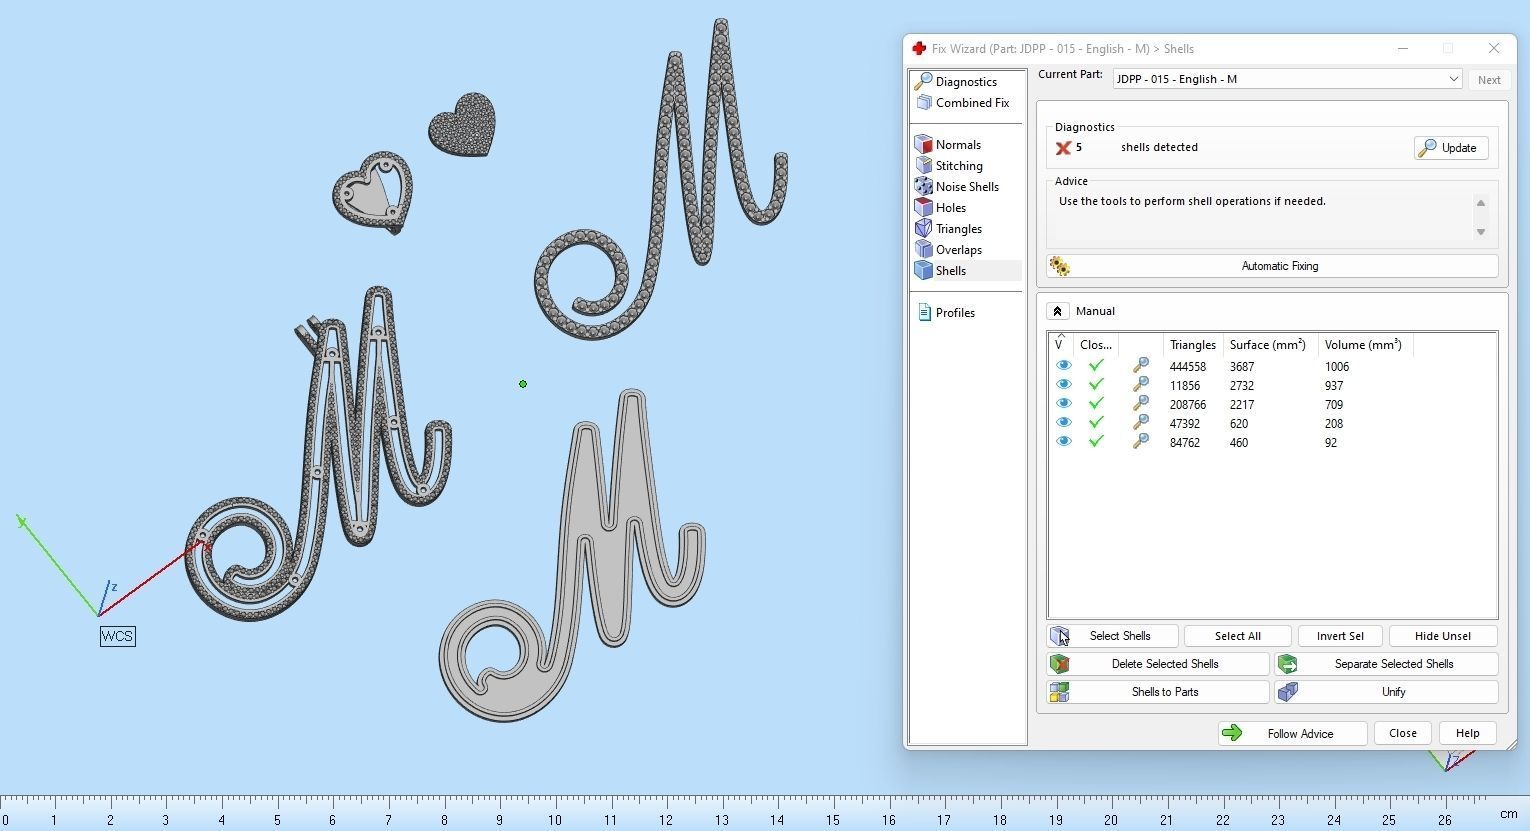Click the surface value 620
Viewport: 1530px width, 831px height.
pos(1239,424)
